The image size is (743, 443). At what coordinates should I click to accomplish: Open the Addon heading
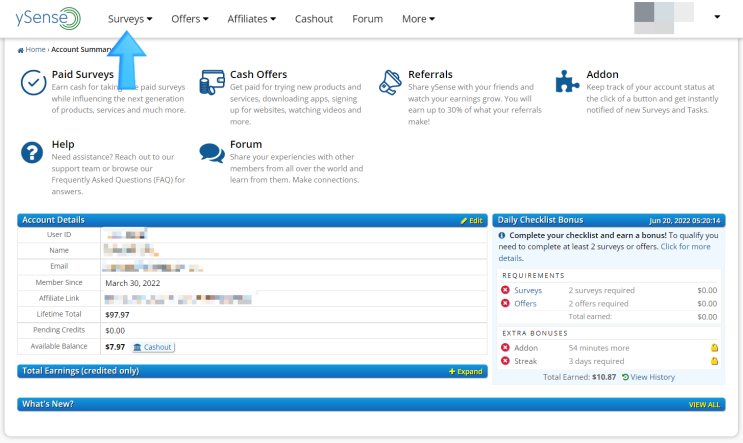(x=602, y=74)
